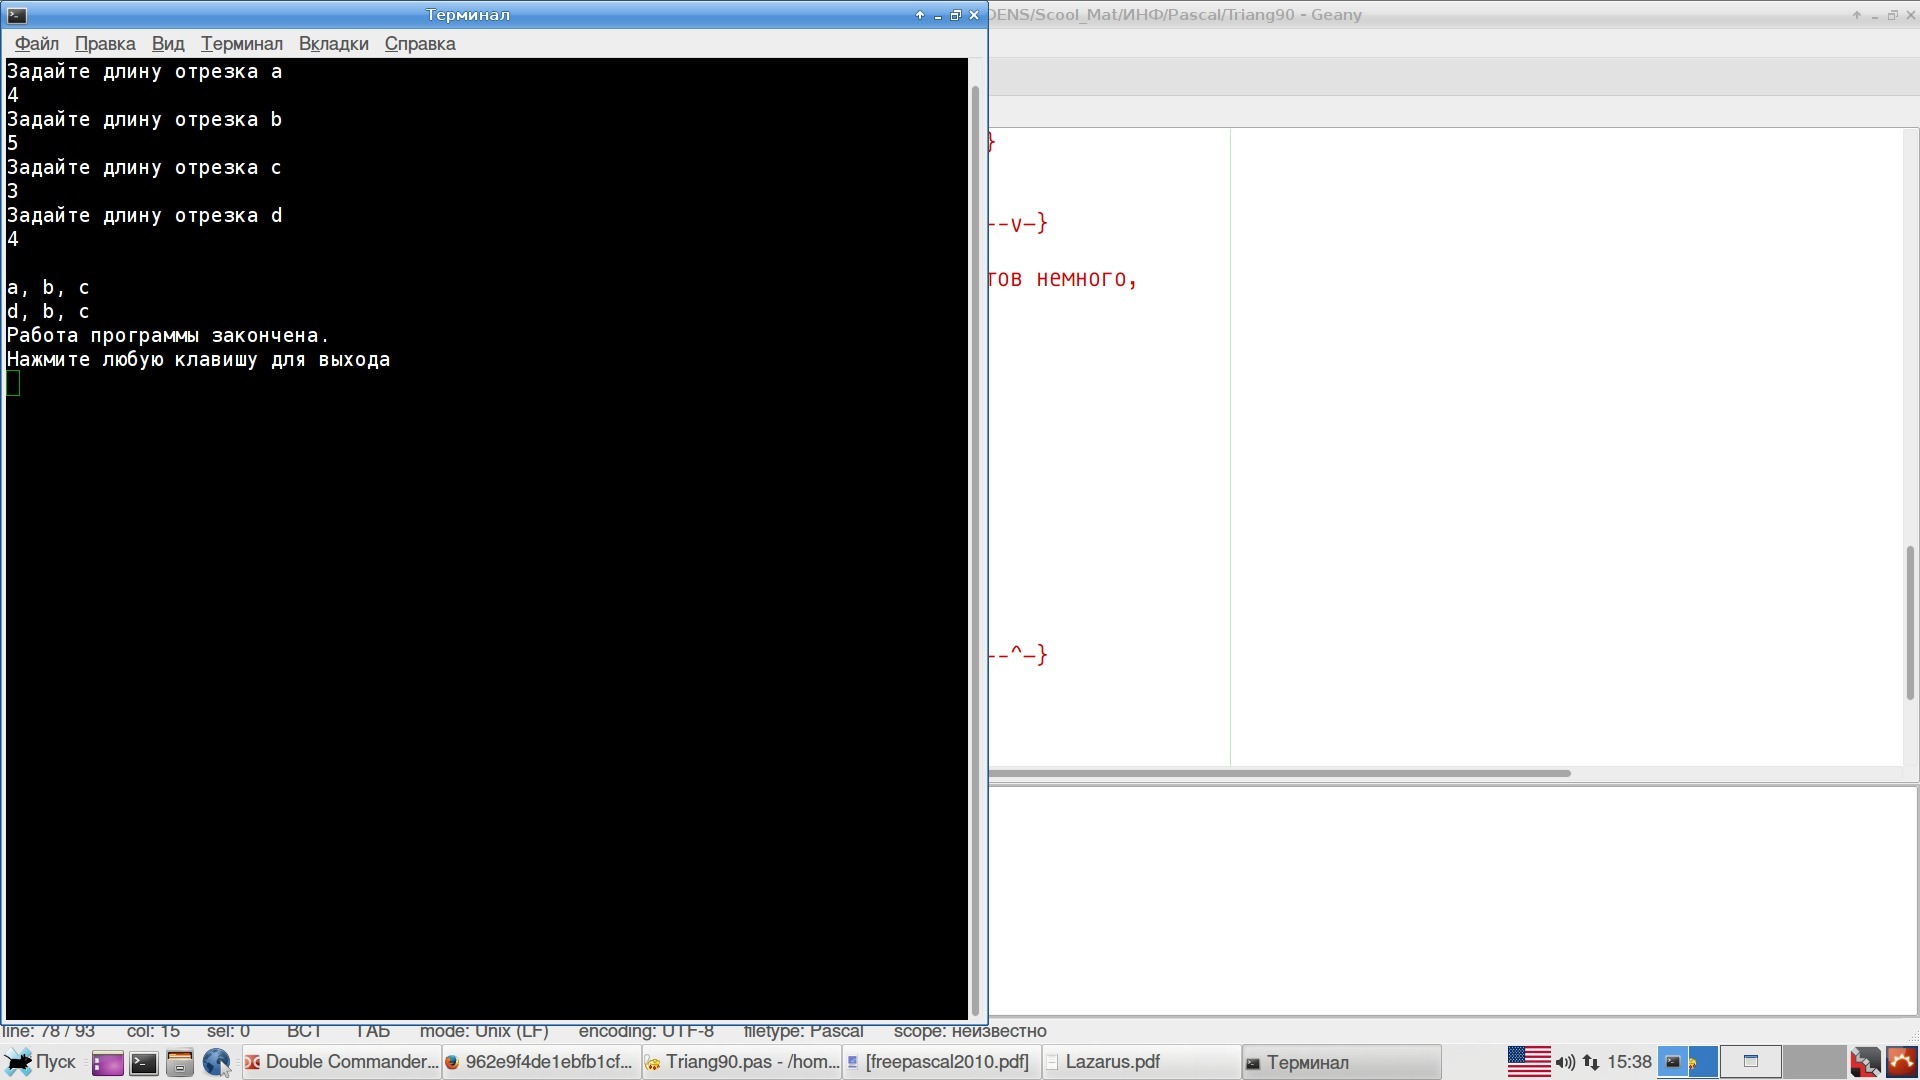Open the file manager drawer icon
The width and height of the screenshot is (1920, 1080).
tap(180, 1063)
